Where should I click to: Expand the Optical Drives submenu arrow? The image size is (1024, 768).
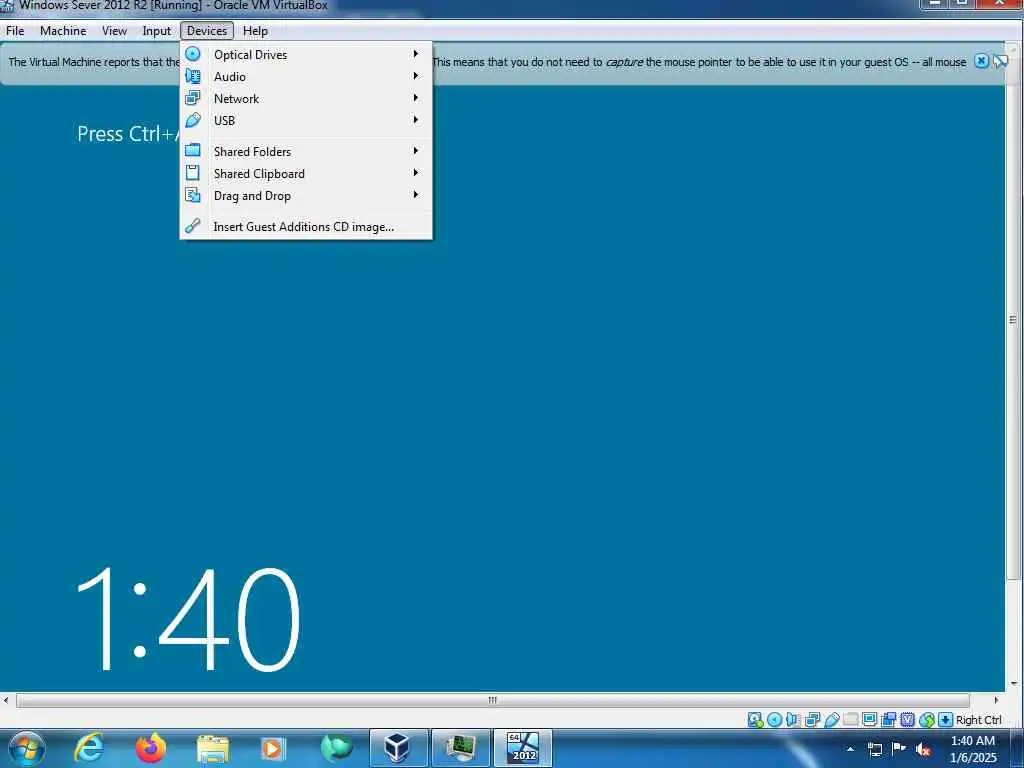pos(415,54)
